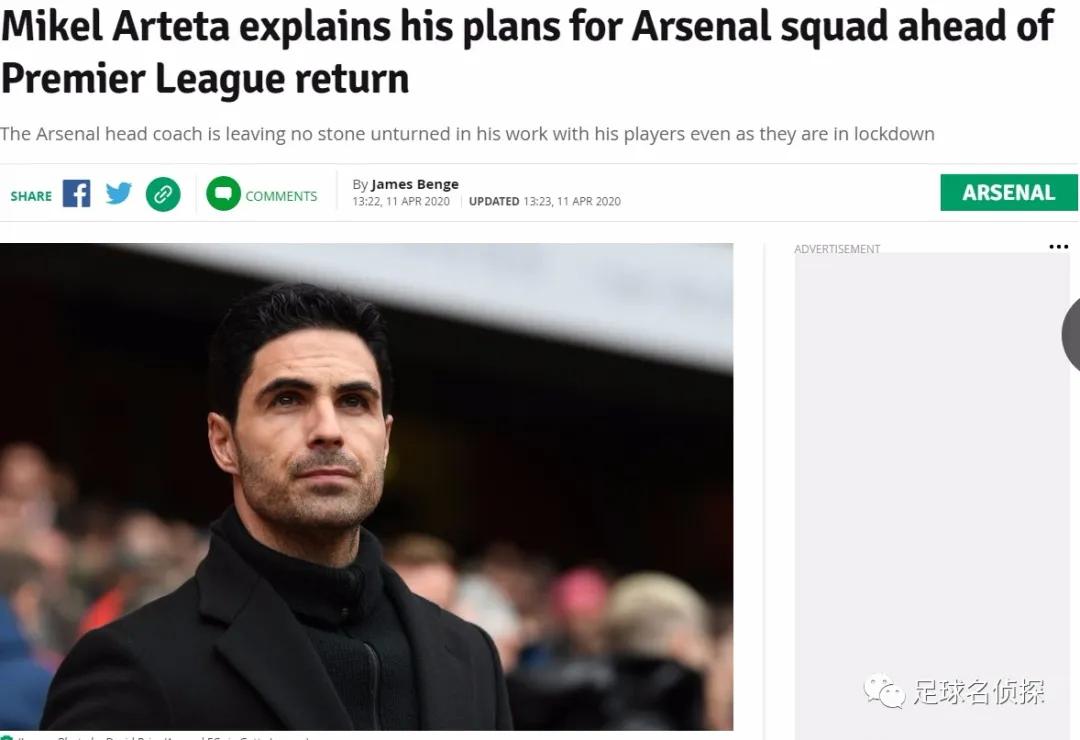Viewport: 1080px width, 740px height.
Task: Share the article on Facebook
Action: coord(76,193)
